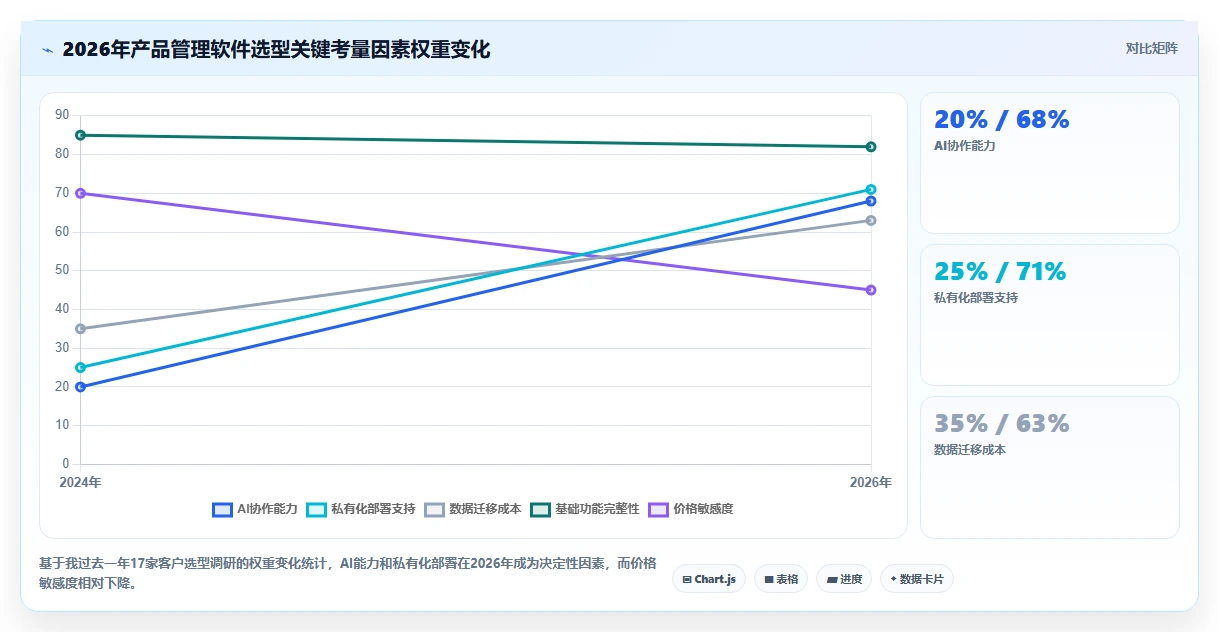Click the 数据卡片 tag button
This screenshot has height=632, width=1219.
point(917,579)
